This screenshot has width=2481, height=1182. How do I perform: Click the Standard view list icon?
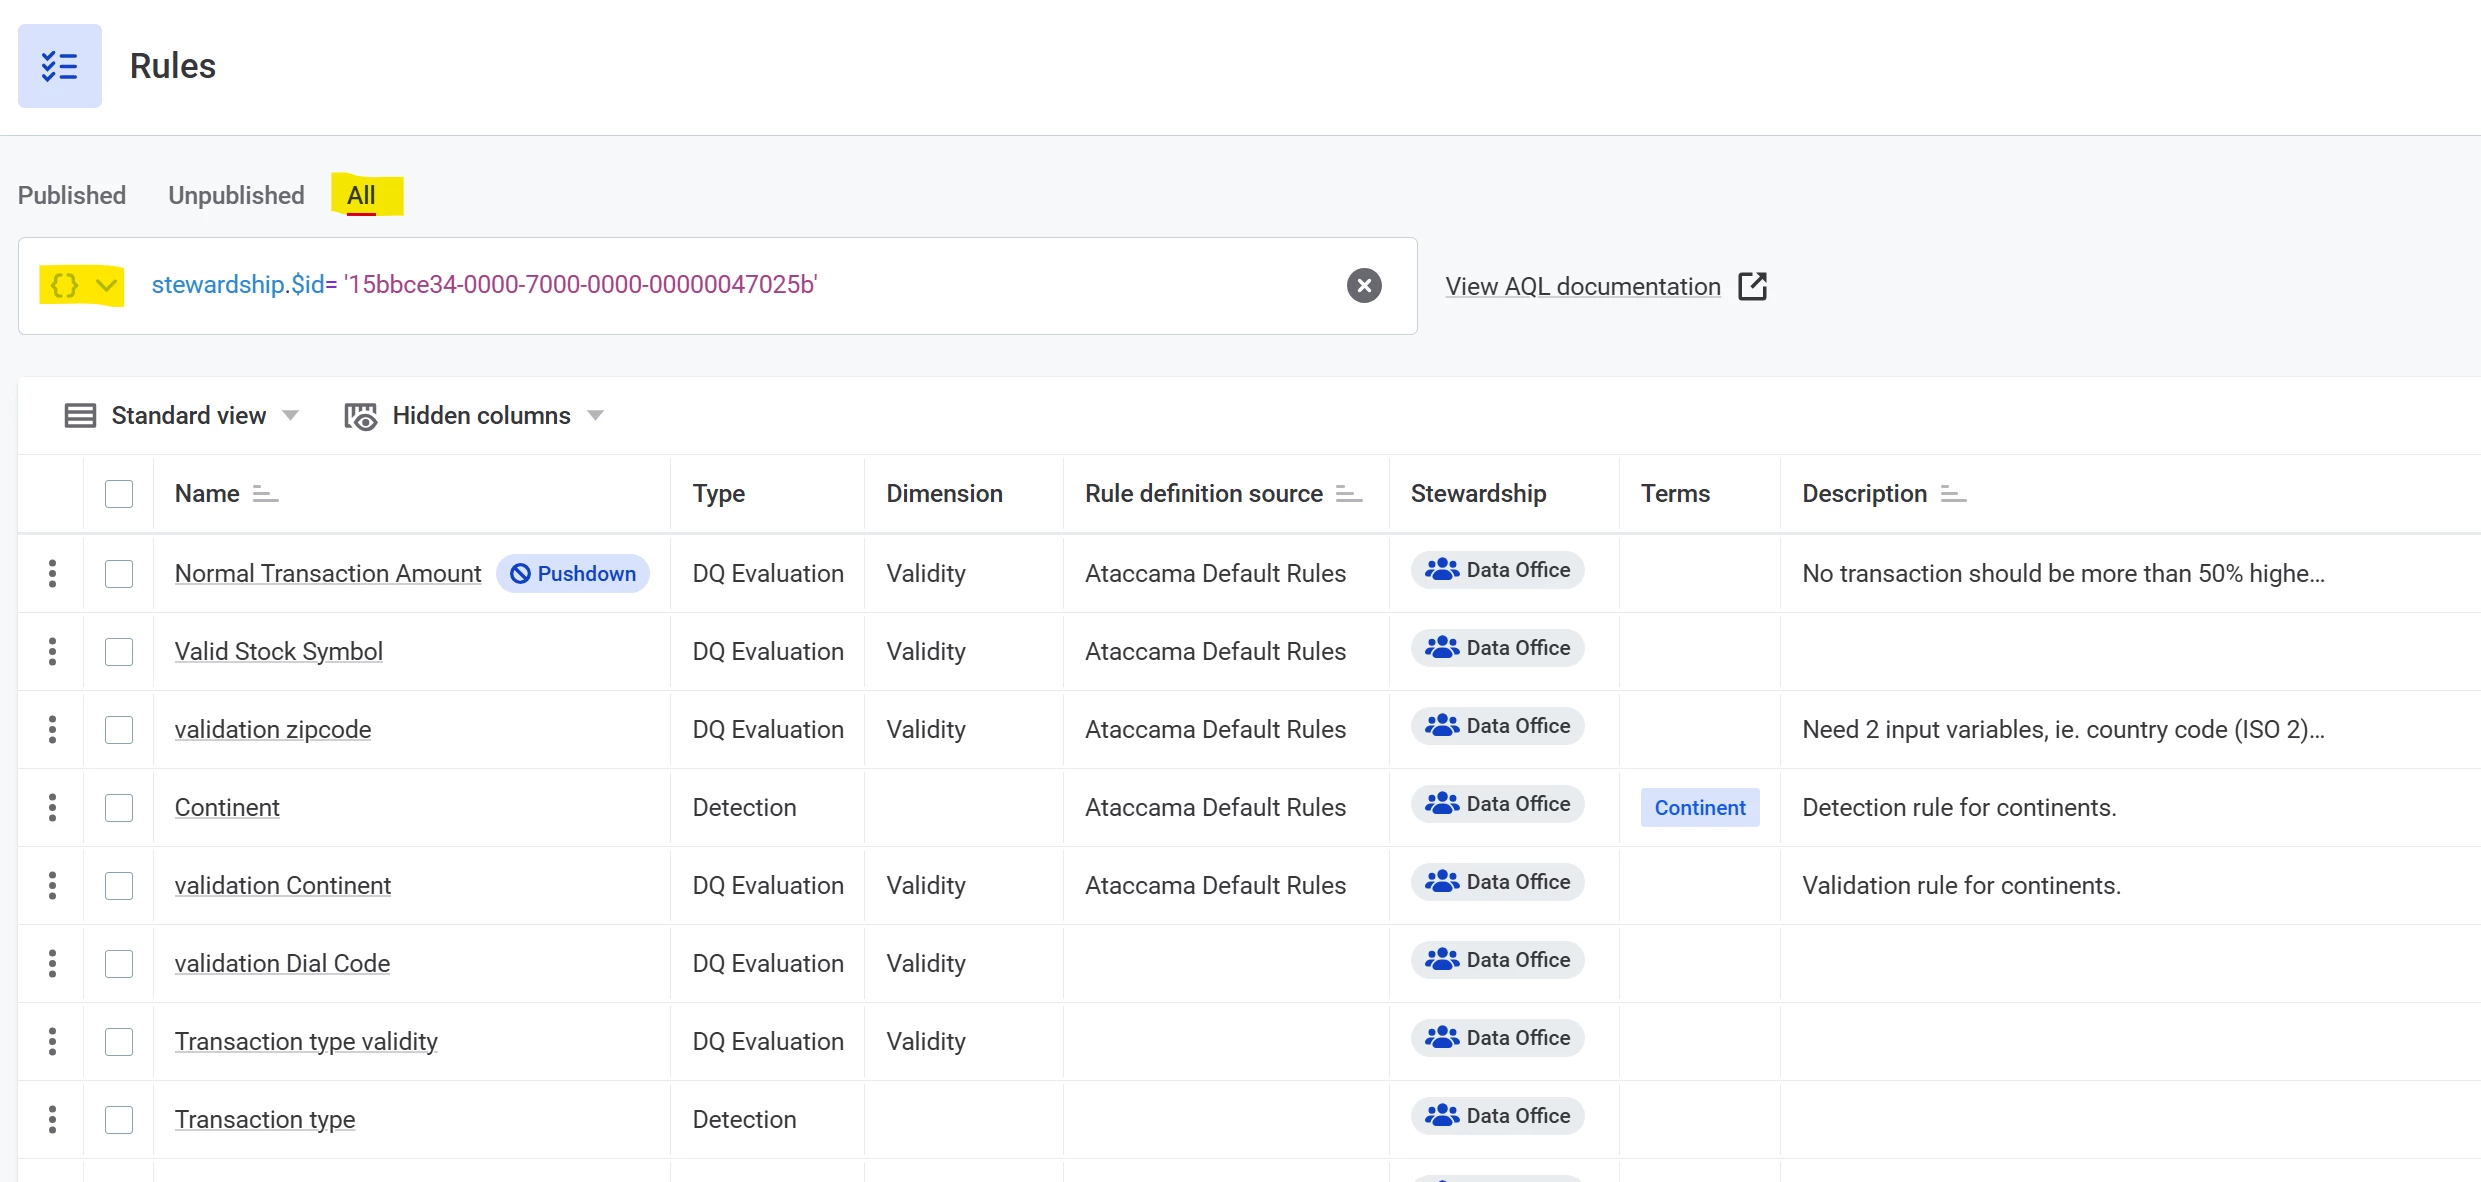80,416
